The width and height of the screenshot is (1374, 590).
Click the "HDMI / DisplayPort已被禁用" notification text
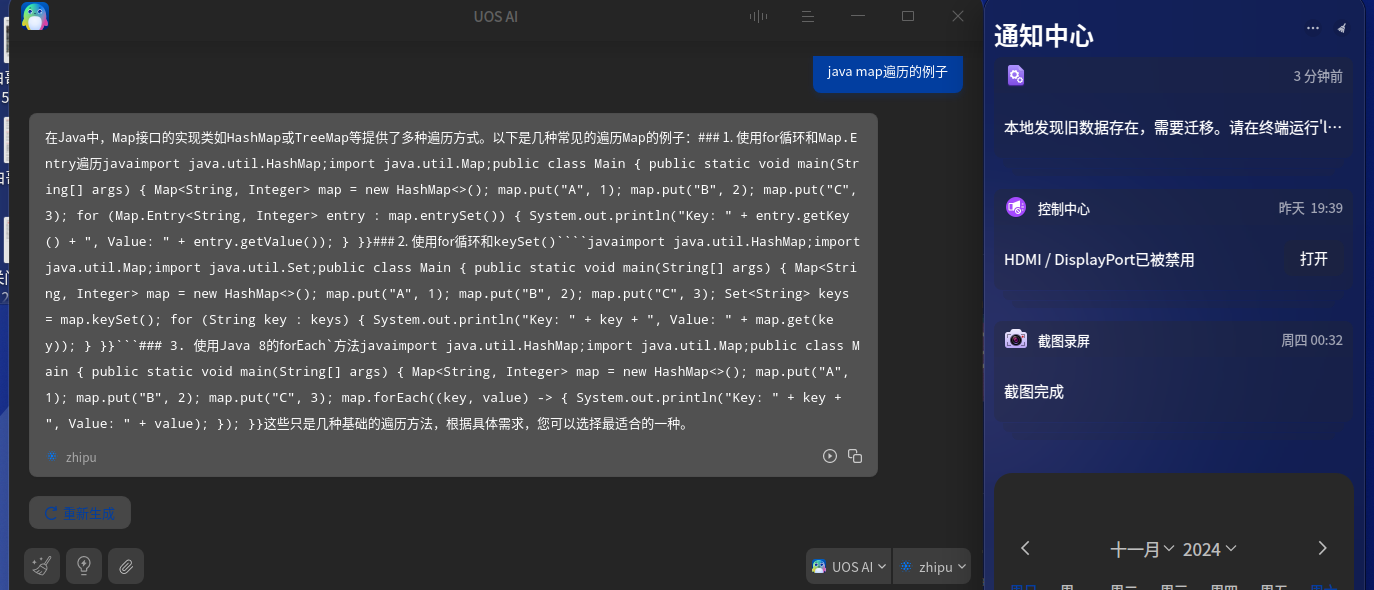click(x=1099, y=260)
